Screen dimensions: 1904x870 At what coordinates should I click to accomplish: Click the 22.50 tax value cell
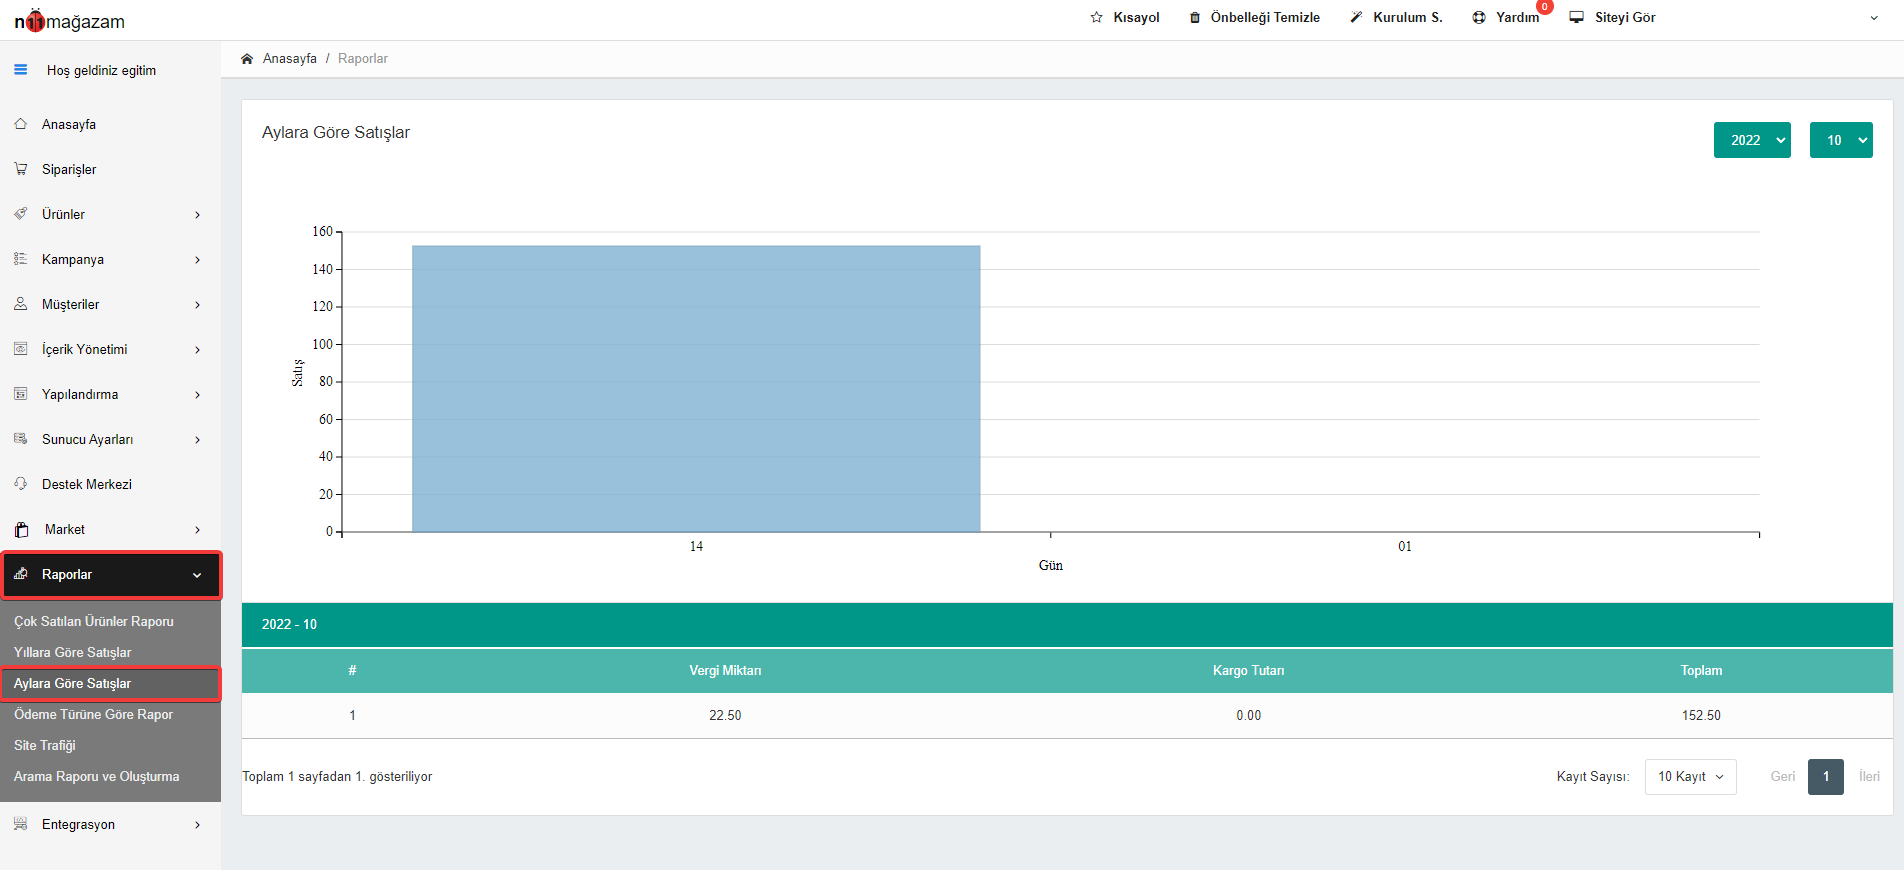pos(725,715)
